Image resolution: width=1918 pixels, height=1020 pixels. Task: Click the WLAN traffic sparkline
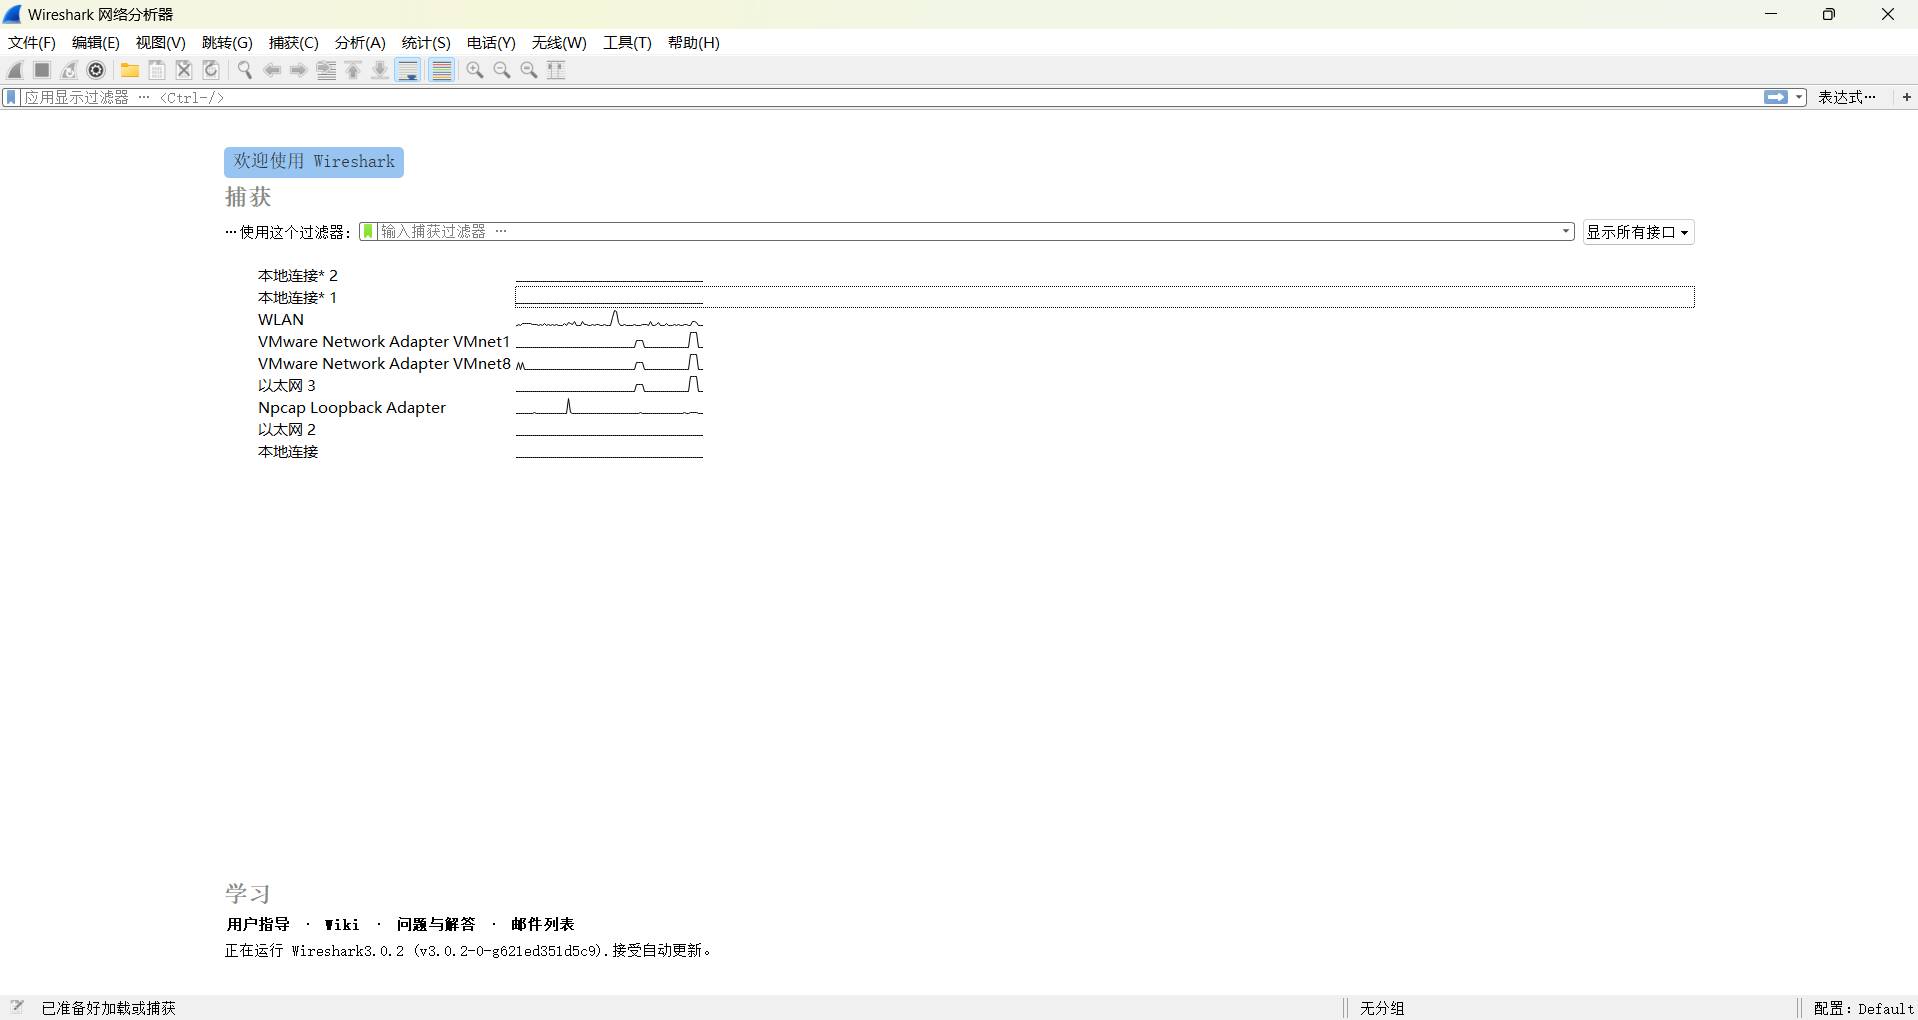pos(609,320)
